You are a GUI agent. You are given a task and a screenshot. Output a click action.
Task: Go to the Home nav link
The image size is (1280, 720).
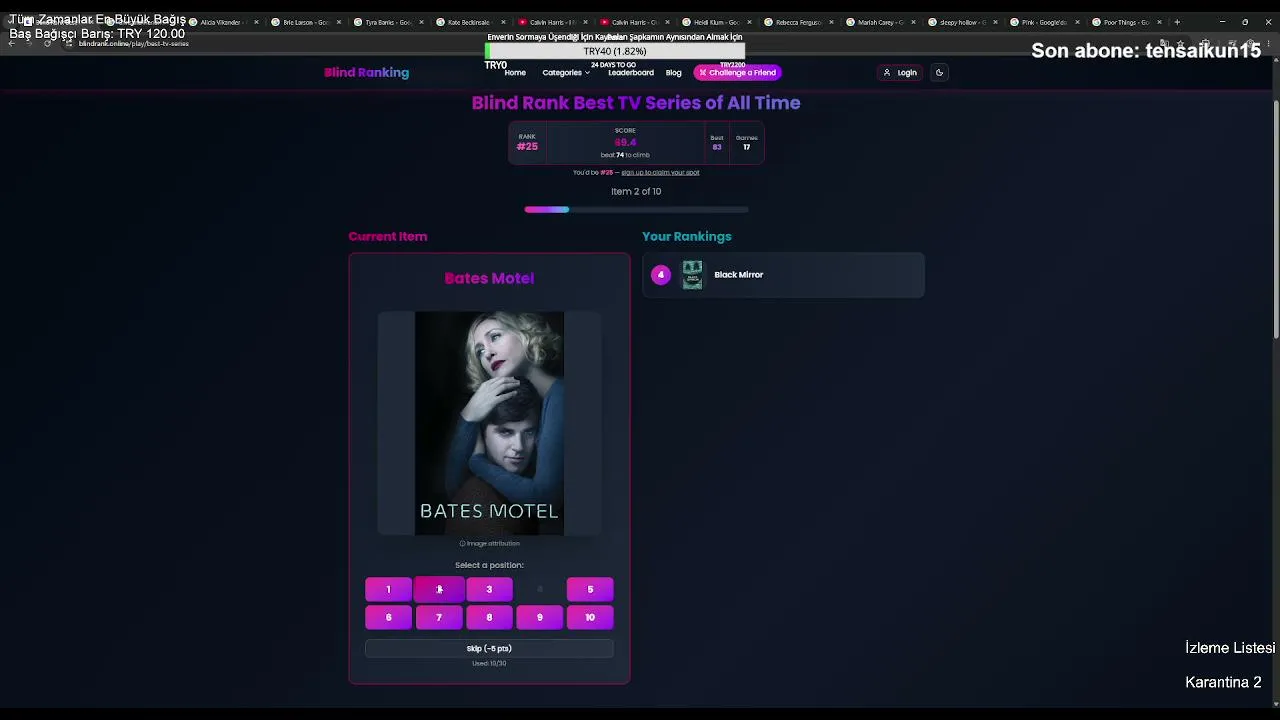click(515, 72)
